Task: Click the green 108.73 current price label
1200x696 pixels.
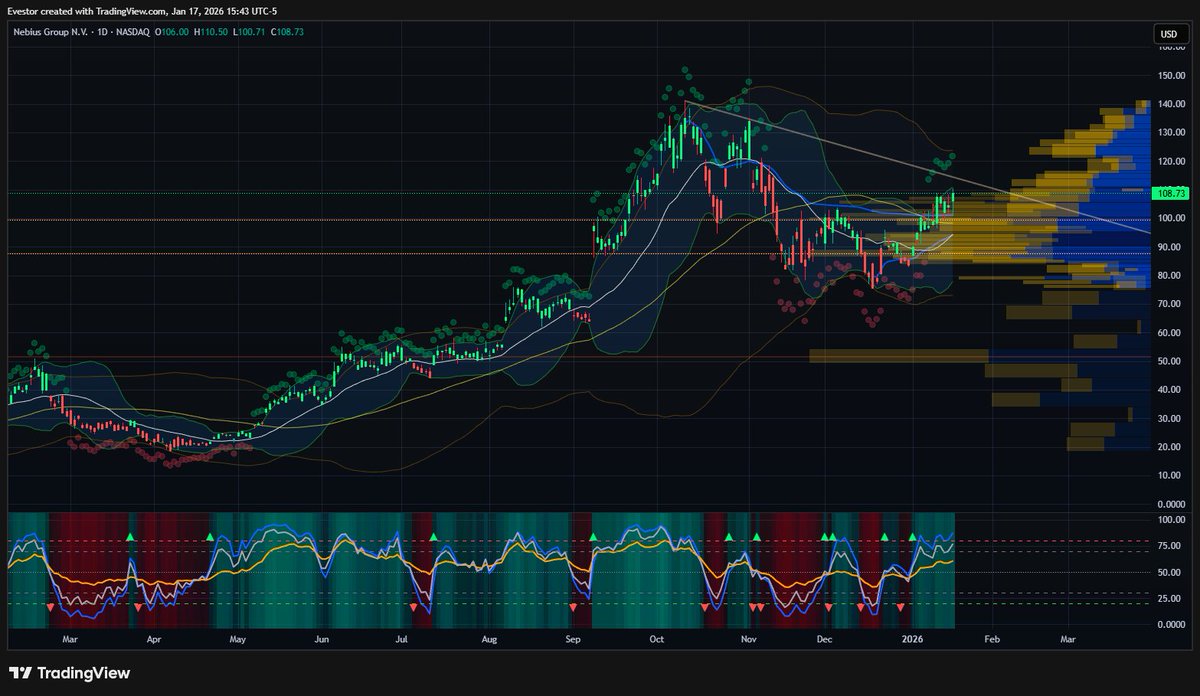Action: pyautogui.click(x=1171, y=193)
